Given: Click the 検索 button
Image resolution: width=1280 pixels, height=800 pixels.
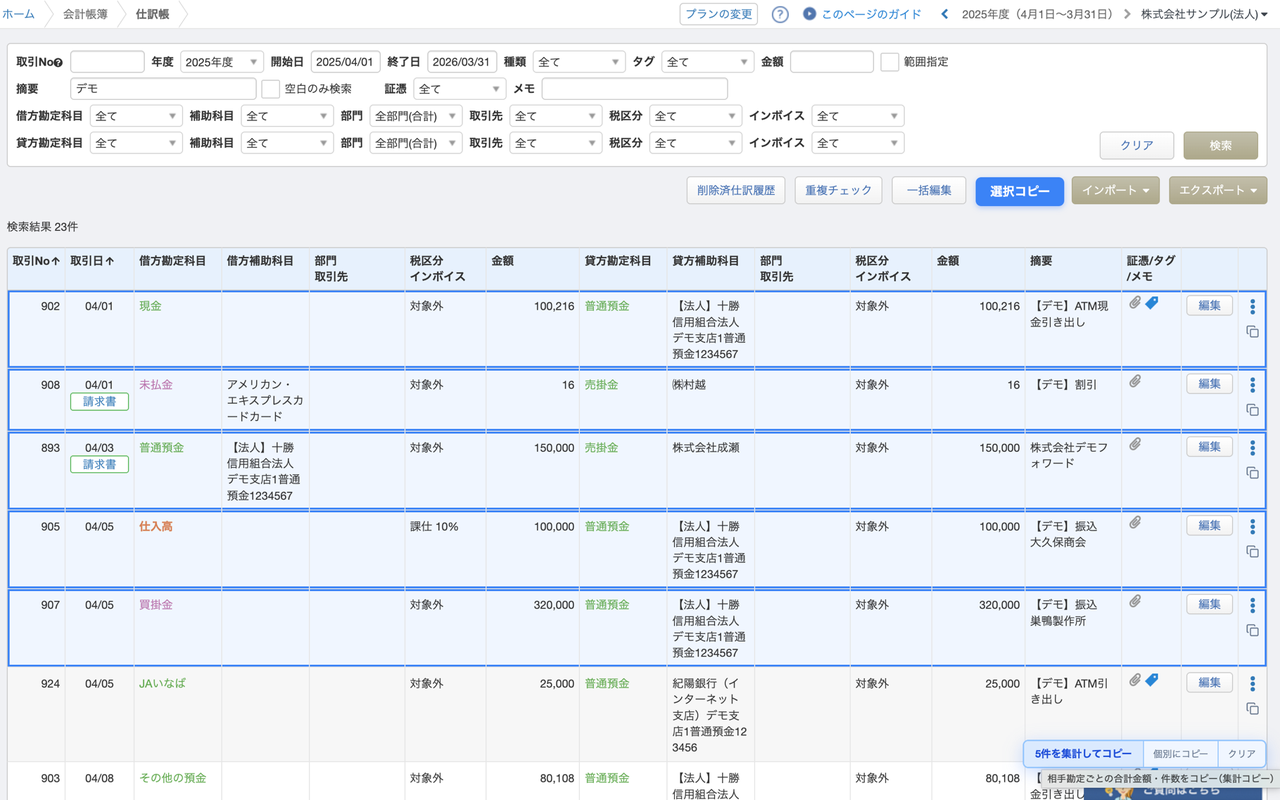Looking at the screenshot, I should click(1221, 145).
